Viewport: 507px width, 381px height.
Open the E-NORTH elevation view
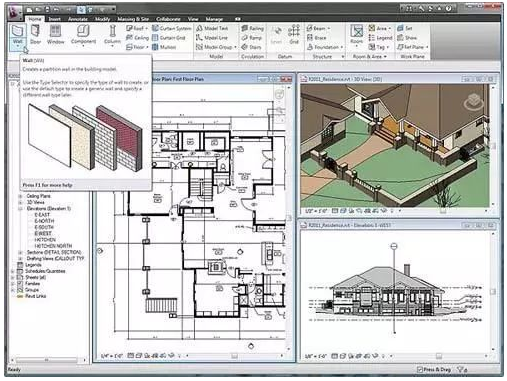(x=44, y=221)
